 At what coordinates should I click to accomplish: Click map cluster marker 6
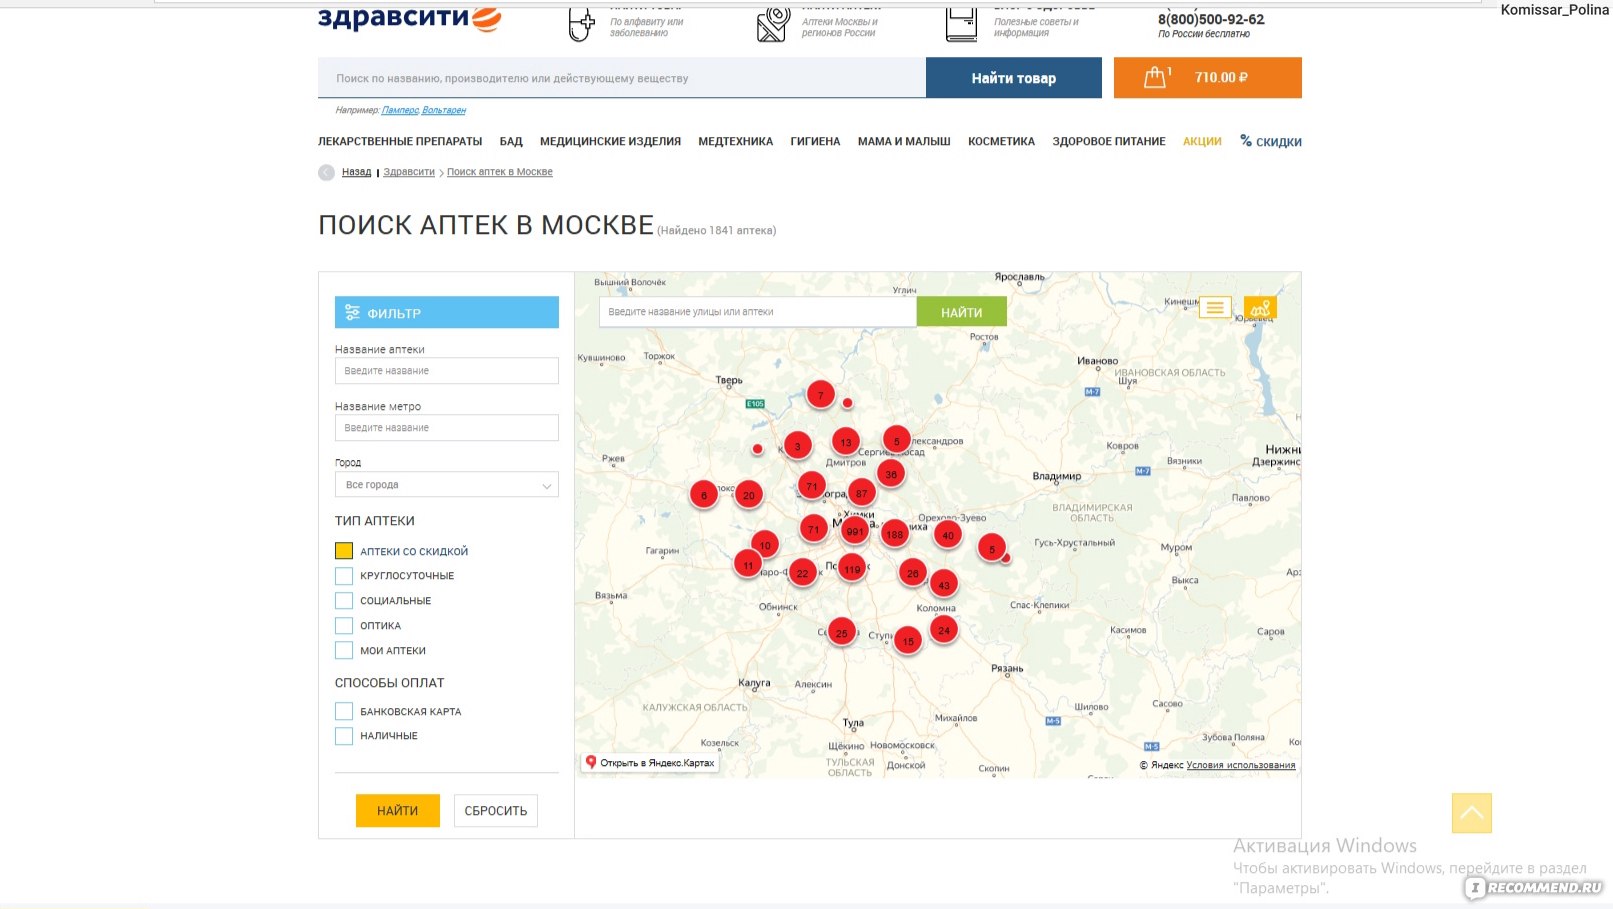pos(703,495)
